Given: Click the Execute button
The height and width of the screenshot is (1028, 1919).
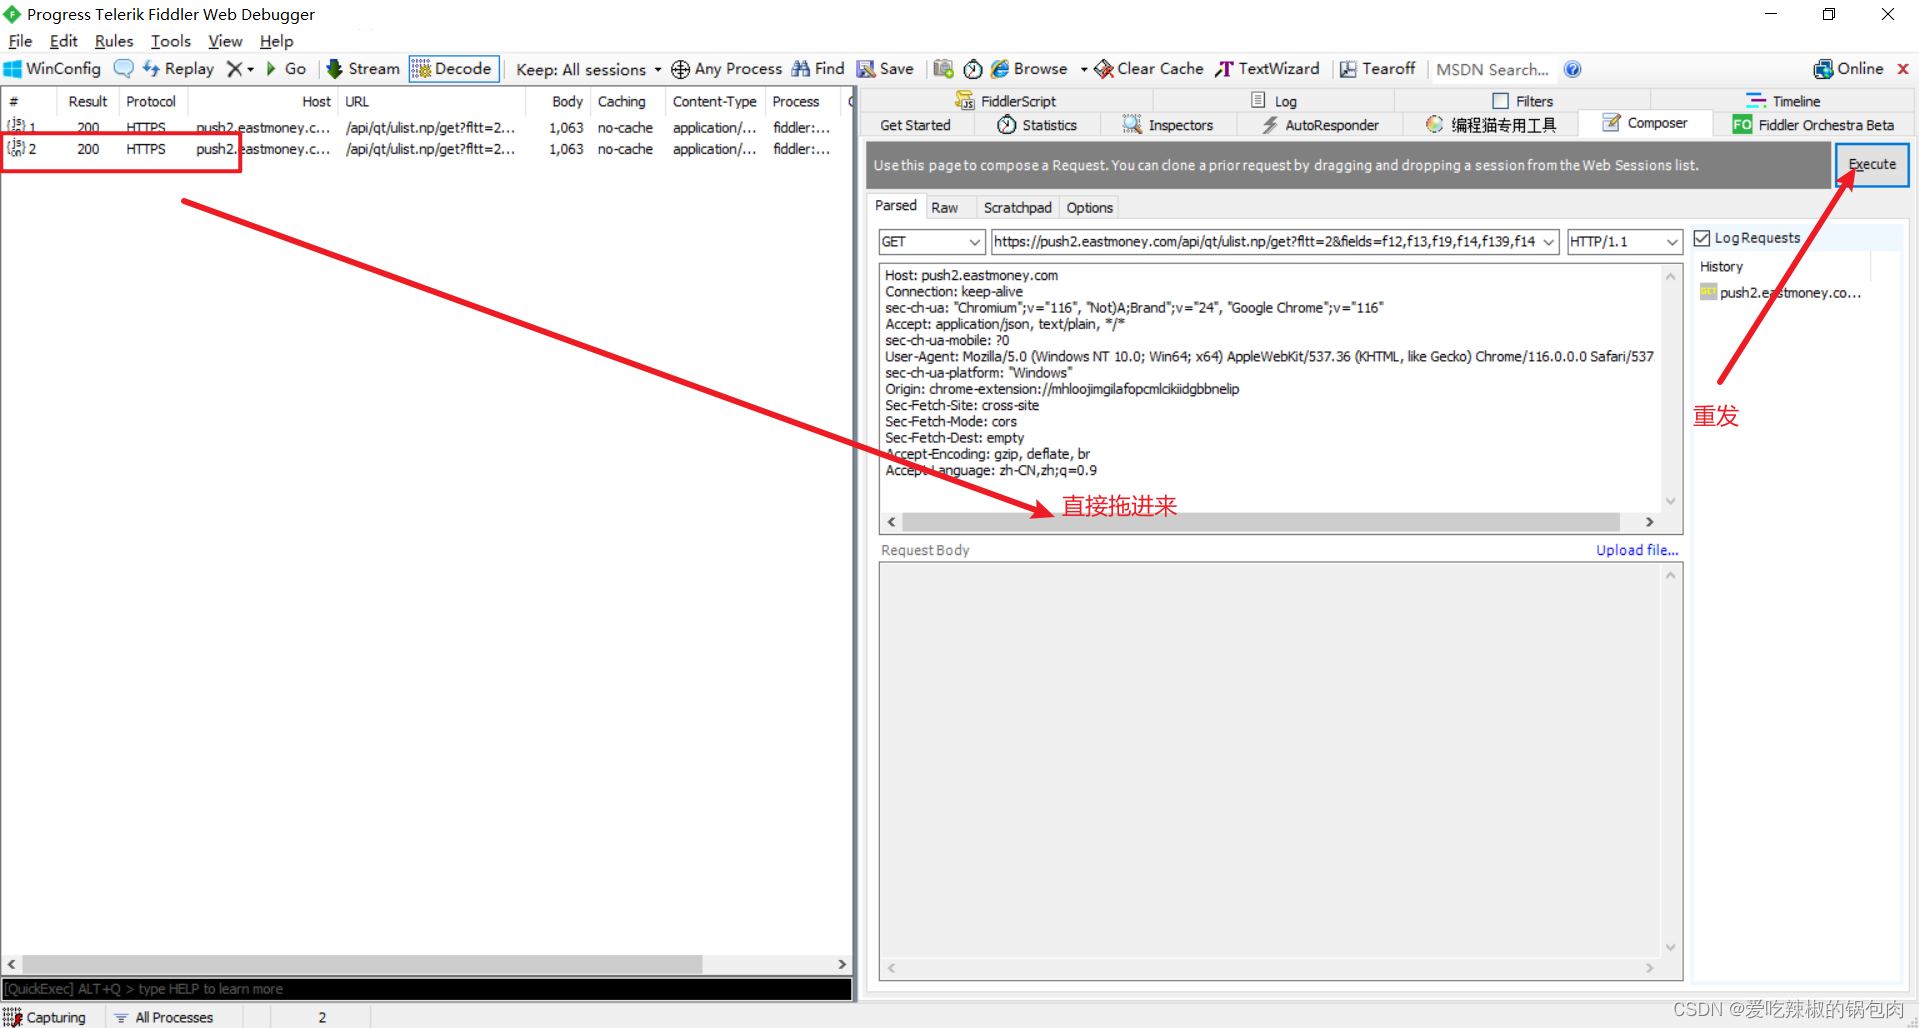Looking at the screenshot, I should (1871, 164).
